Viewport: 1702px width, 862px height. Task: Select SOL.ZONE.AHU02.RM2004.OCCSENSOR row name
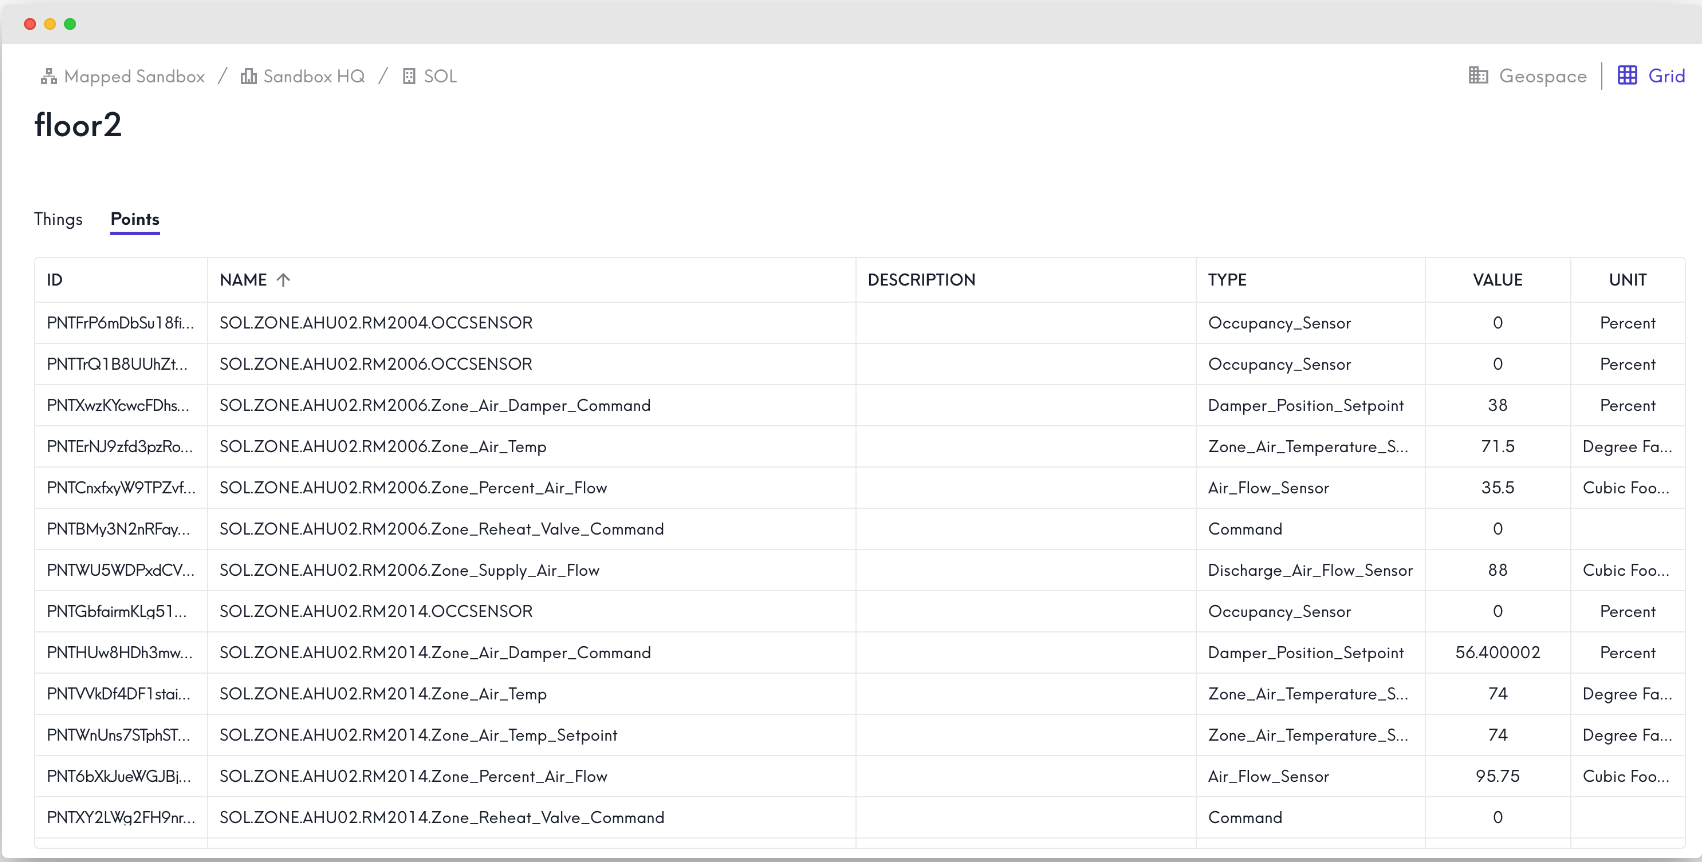(x=376, y=323)
